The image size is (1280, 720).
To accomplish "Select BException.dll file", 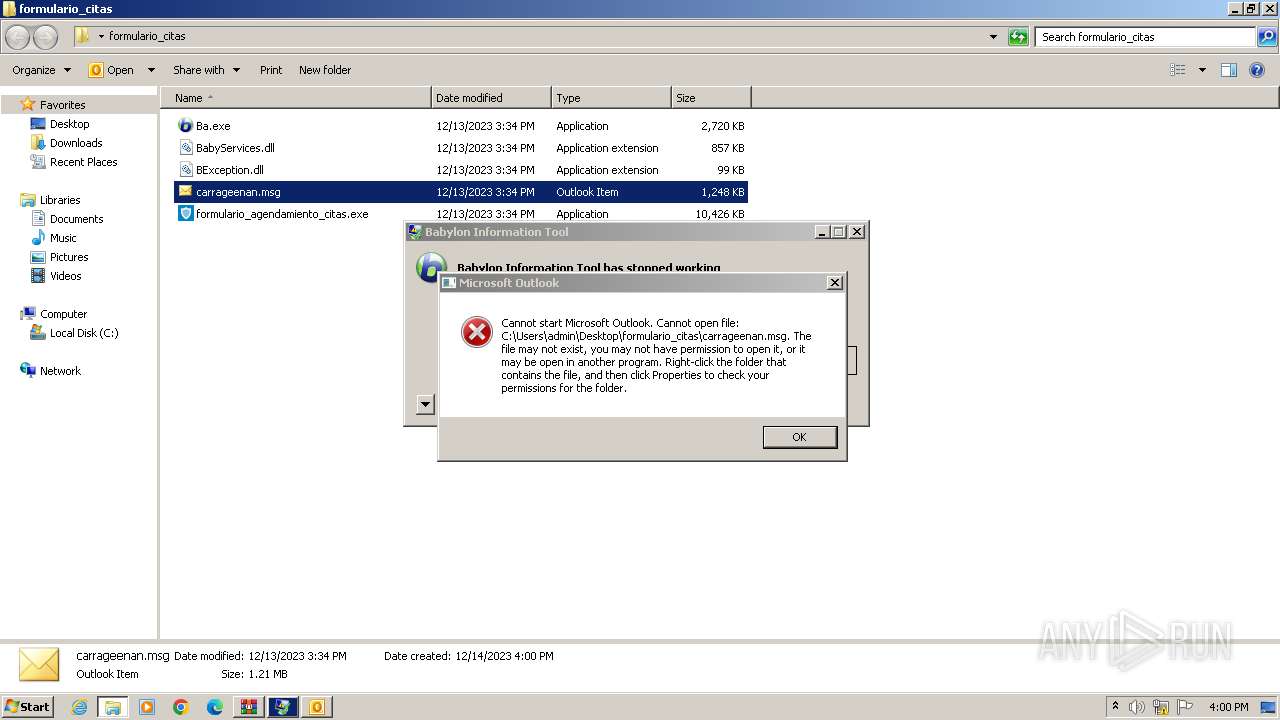I will (461, 170).
